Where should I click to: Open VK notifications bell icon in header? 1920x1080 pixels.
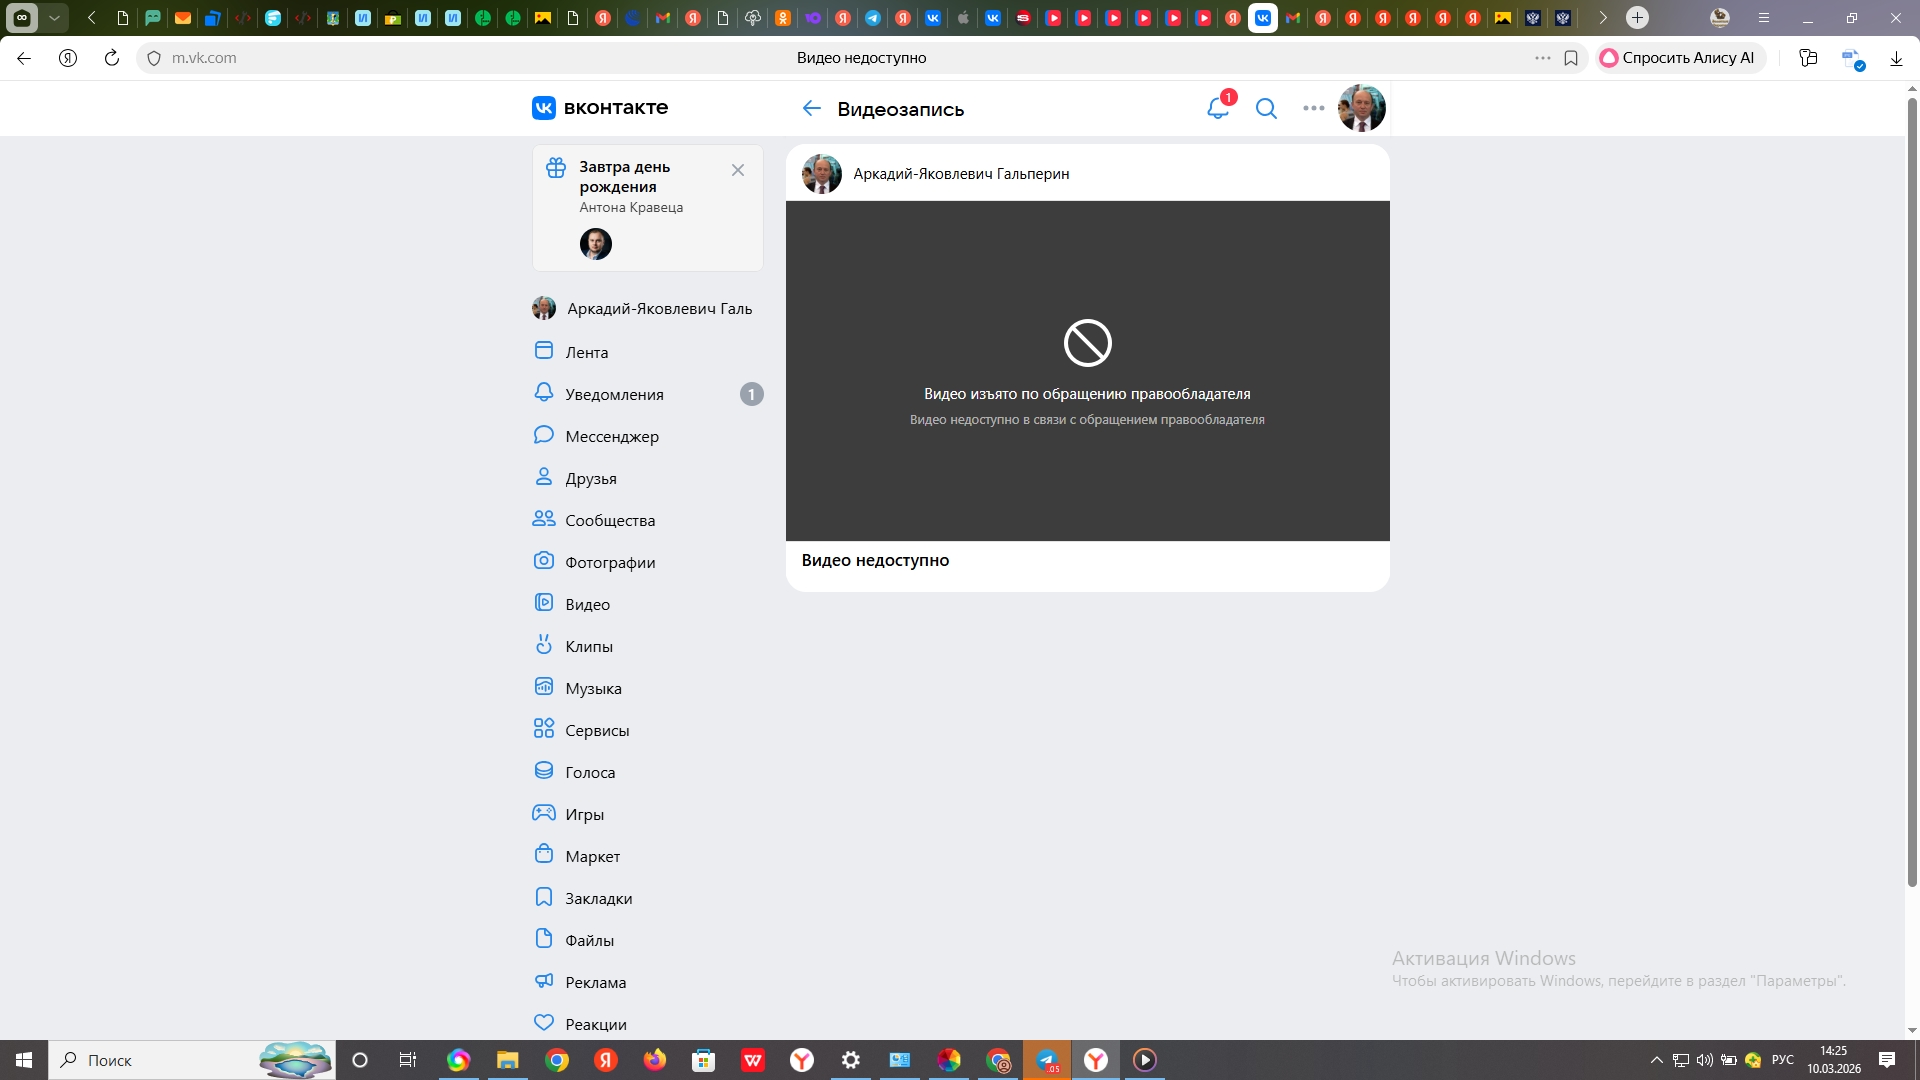(1217, 108)
